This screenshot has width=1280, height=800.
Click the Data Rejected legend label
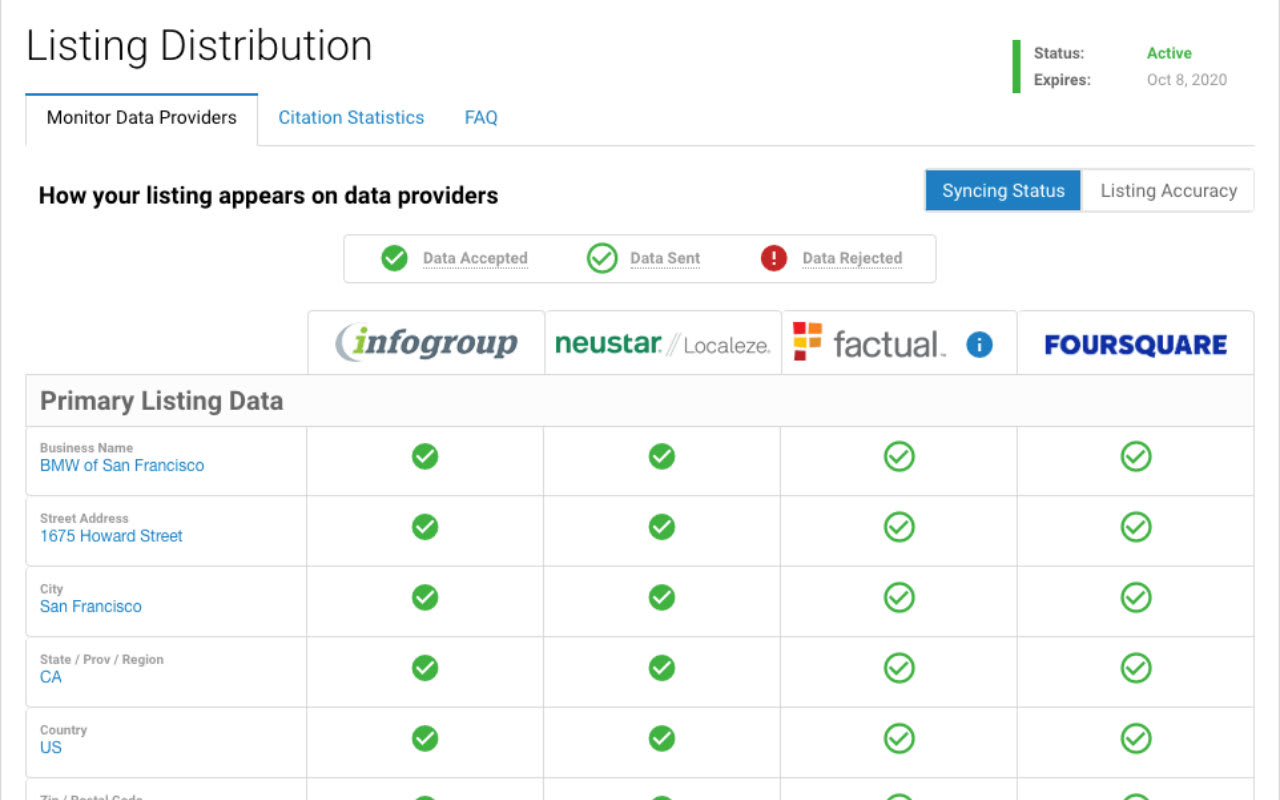click(x=852, y=258)
